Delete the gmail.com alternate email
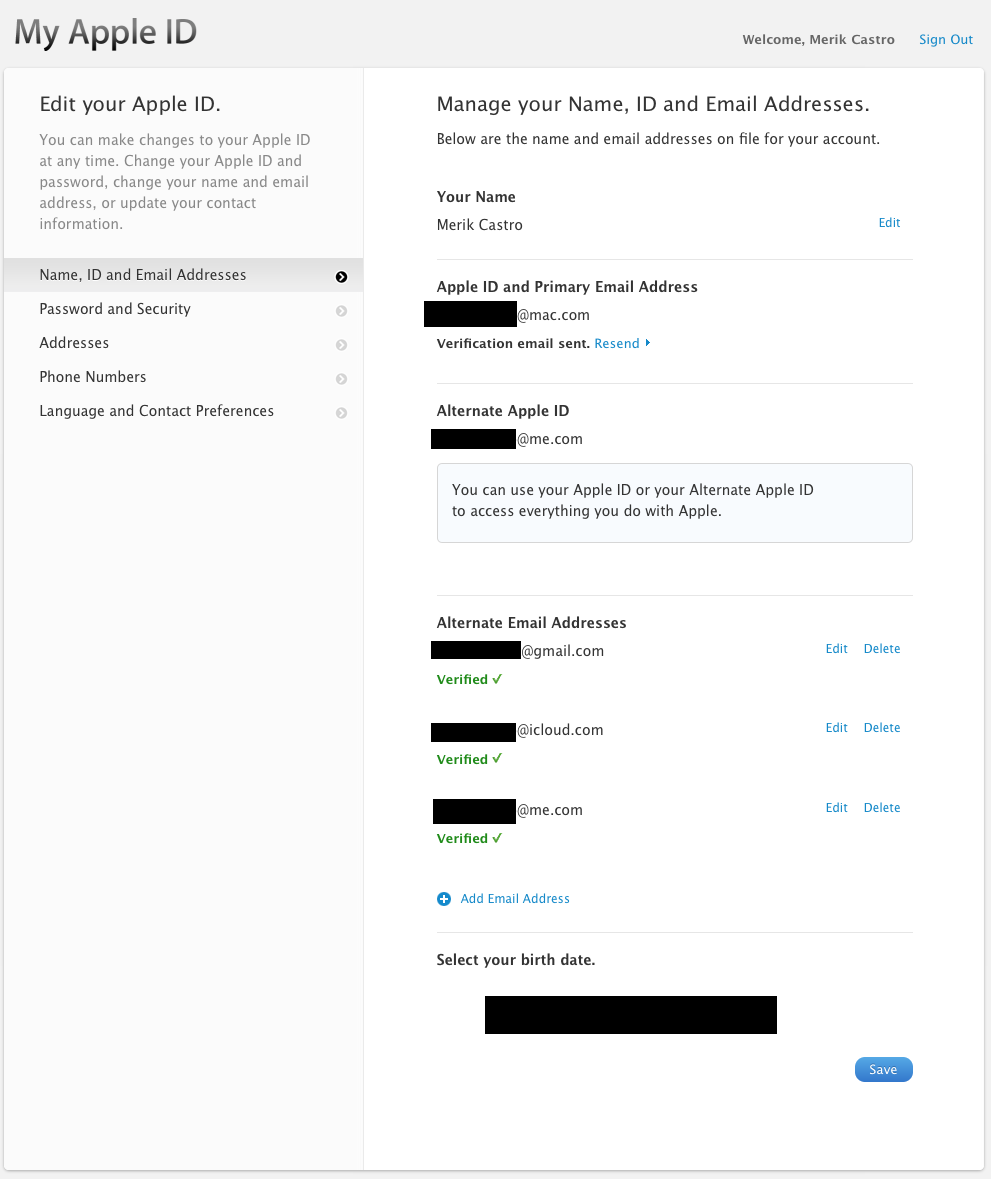Screen dimensions: 991x1179 coord(882,649)
